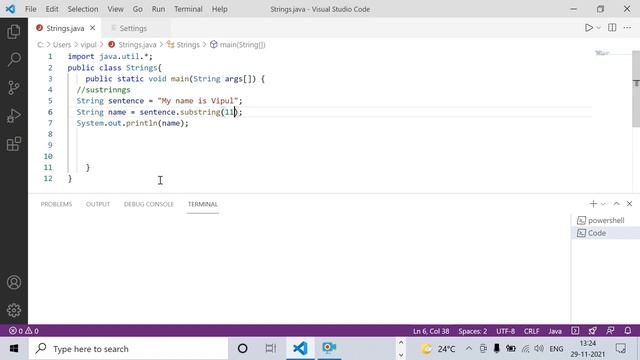This screenshot has height=360, width=640.
Task: Open weather 24°C widget in taskbar
Action: pyautogui.click(x=439, y=349)
